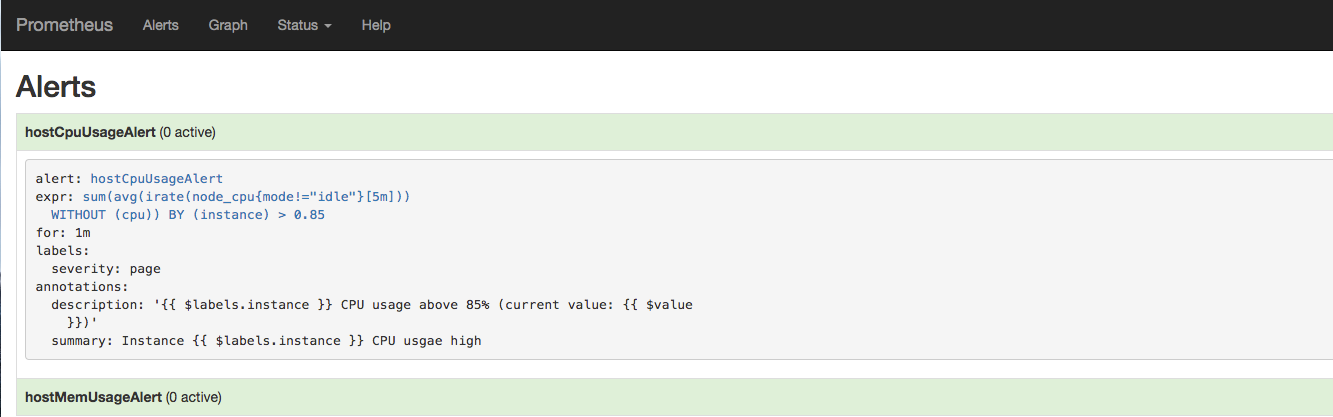Open the Help page
This screenshot has height=417, width=1333.
pos(376,25)
